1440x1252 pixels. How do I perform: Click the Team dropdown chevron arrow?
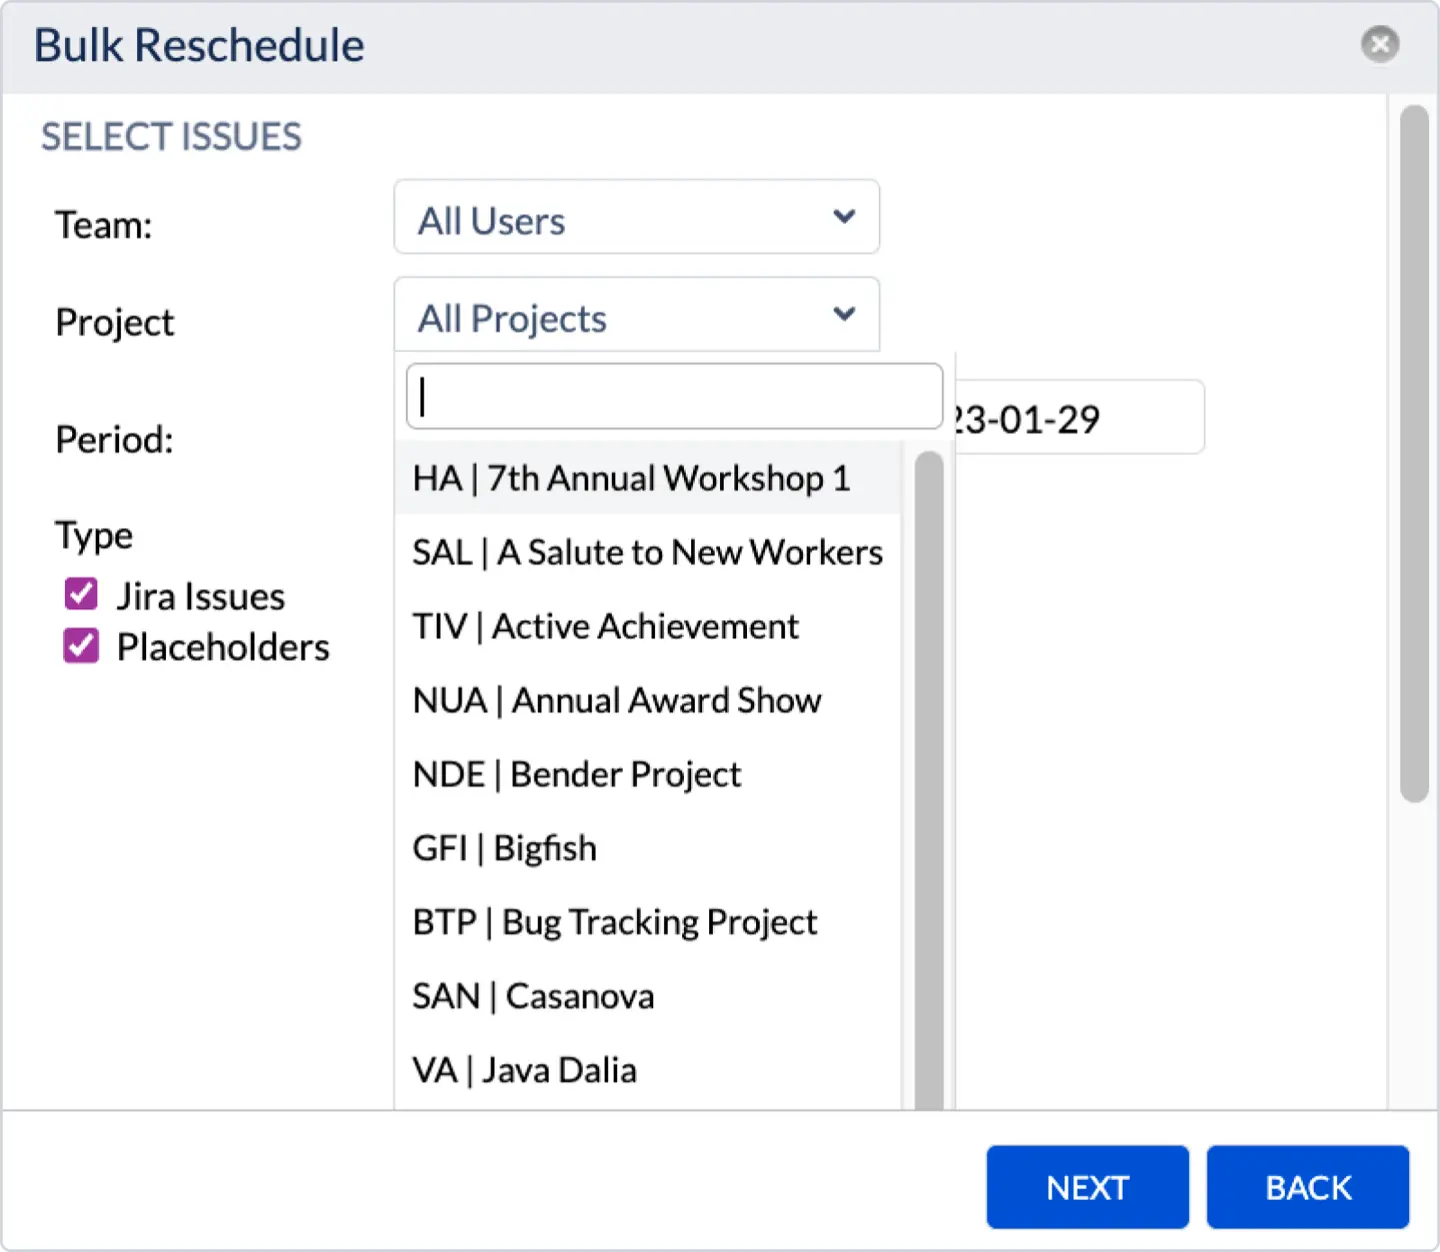click(844, 217)
